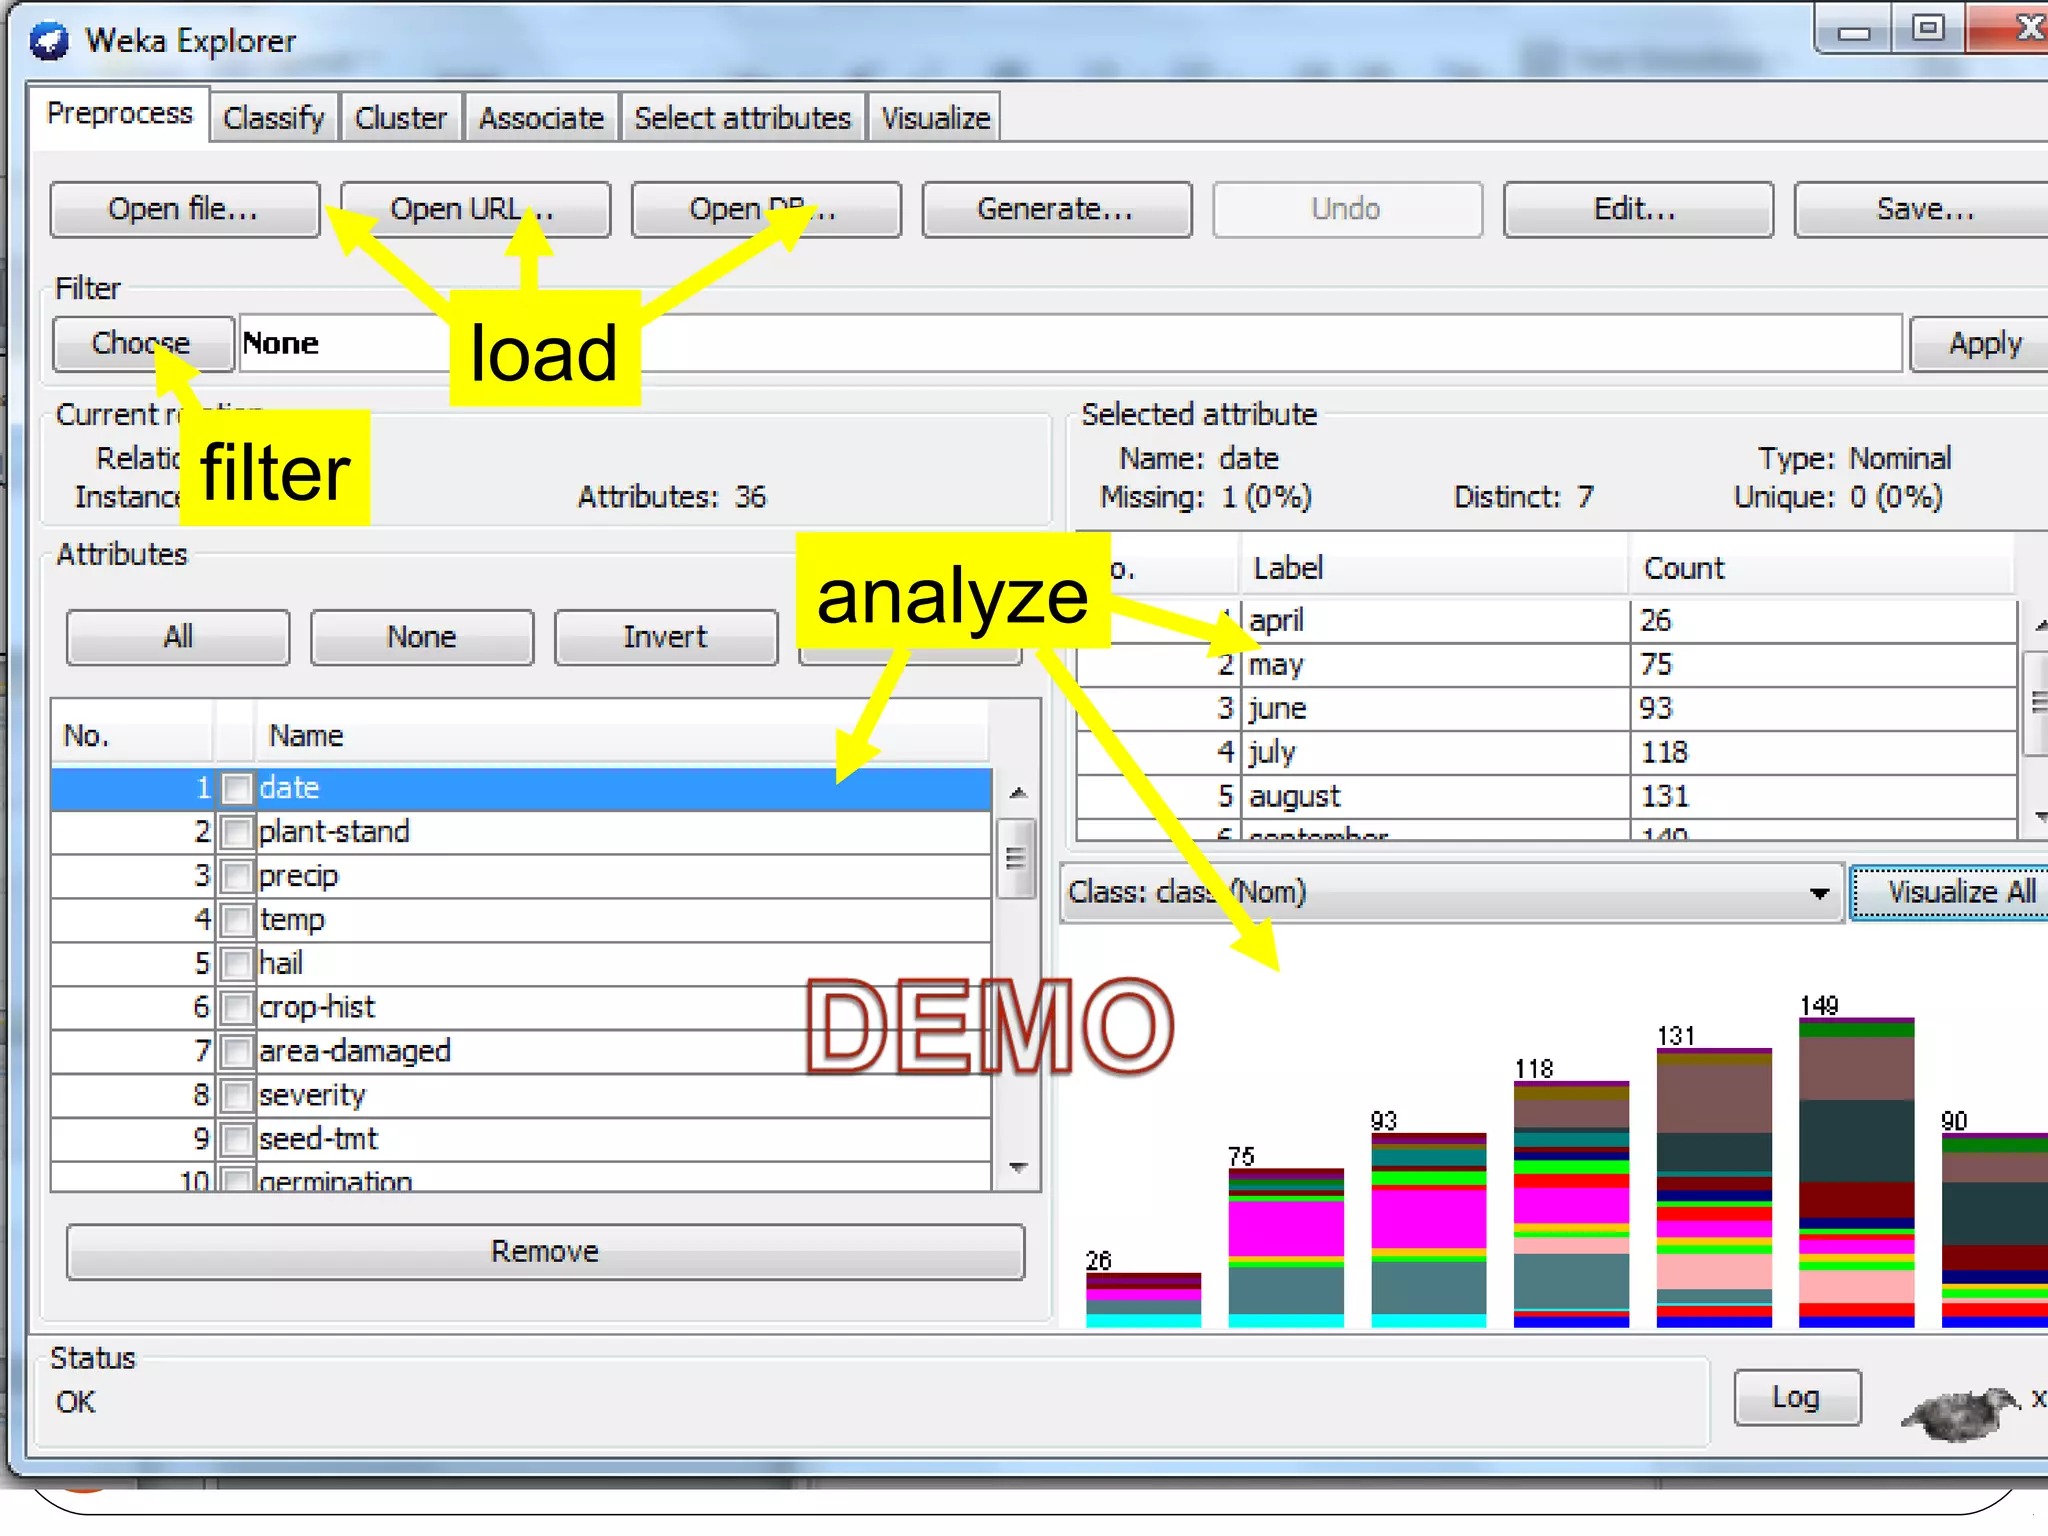Tick the checkbox beside temp attribute
The height and width of the screenshot is (1536, 2048).
237,920
